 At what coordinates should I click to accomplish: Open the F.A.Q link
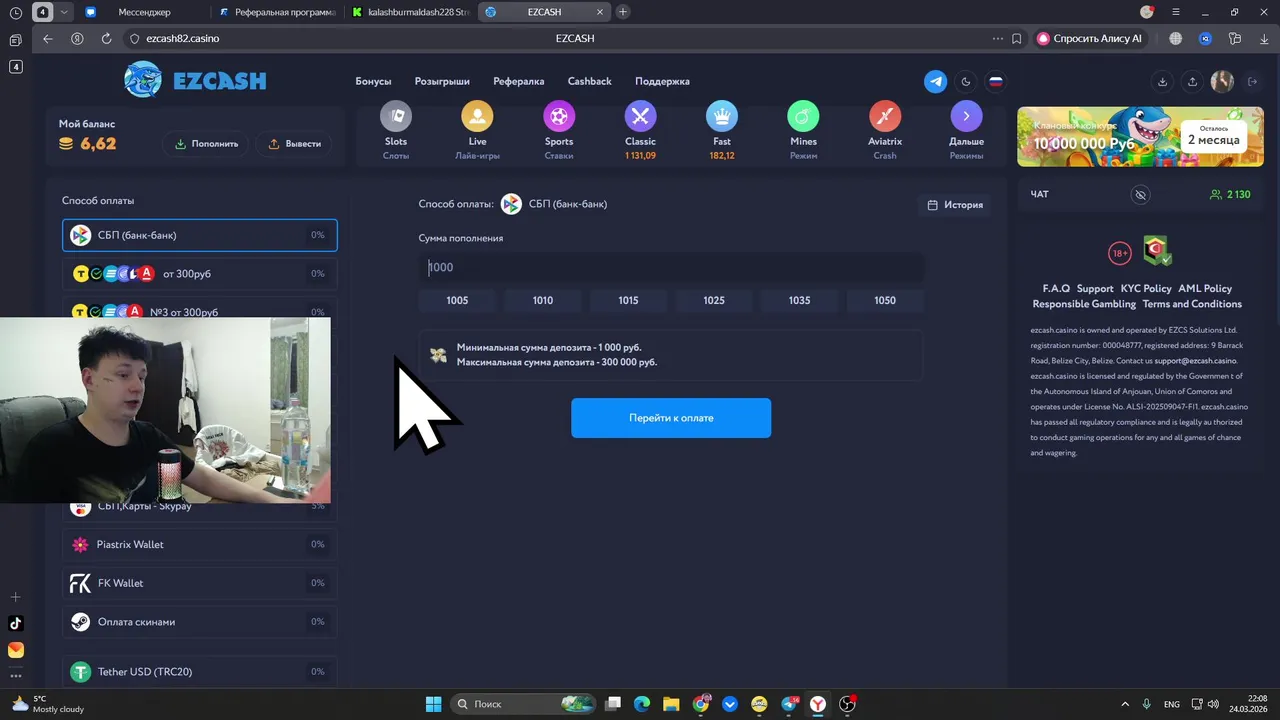coord(1056,288)
